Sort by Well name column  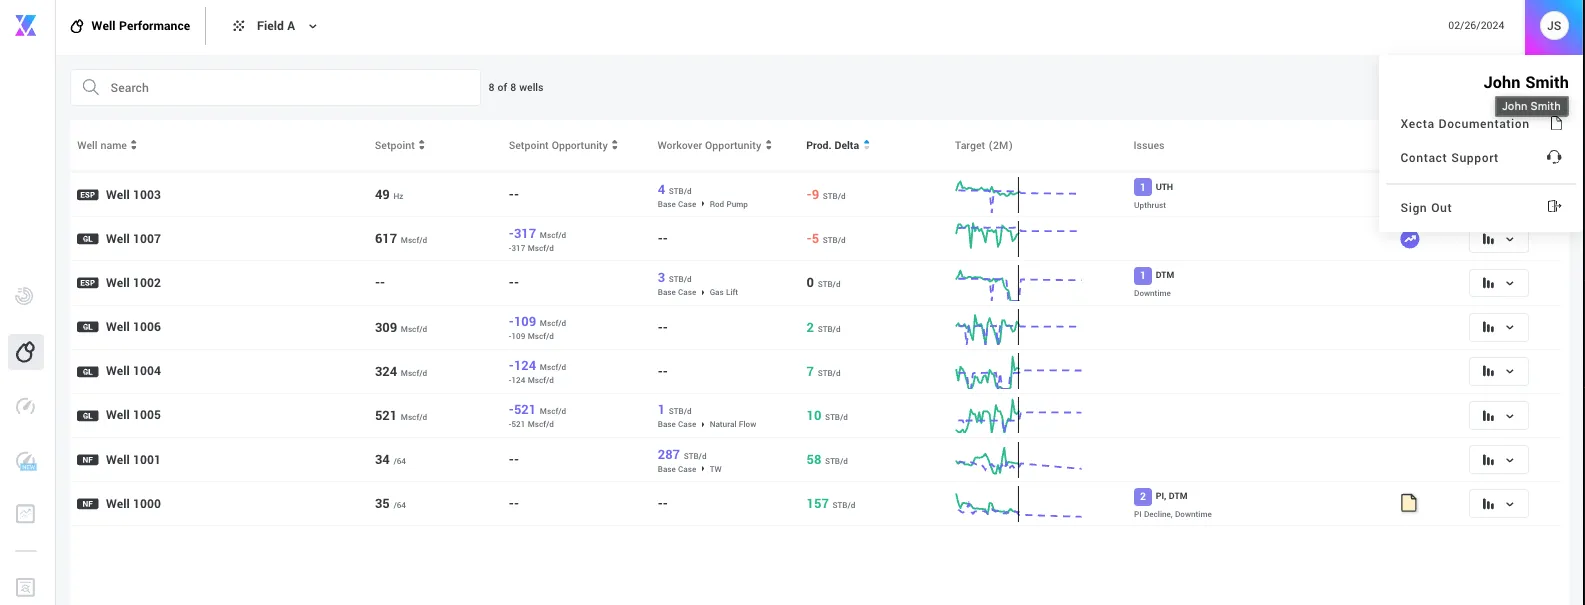[107, 146]
